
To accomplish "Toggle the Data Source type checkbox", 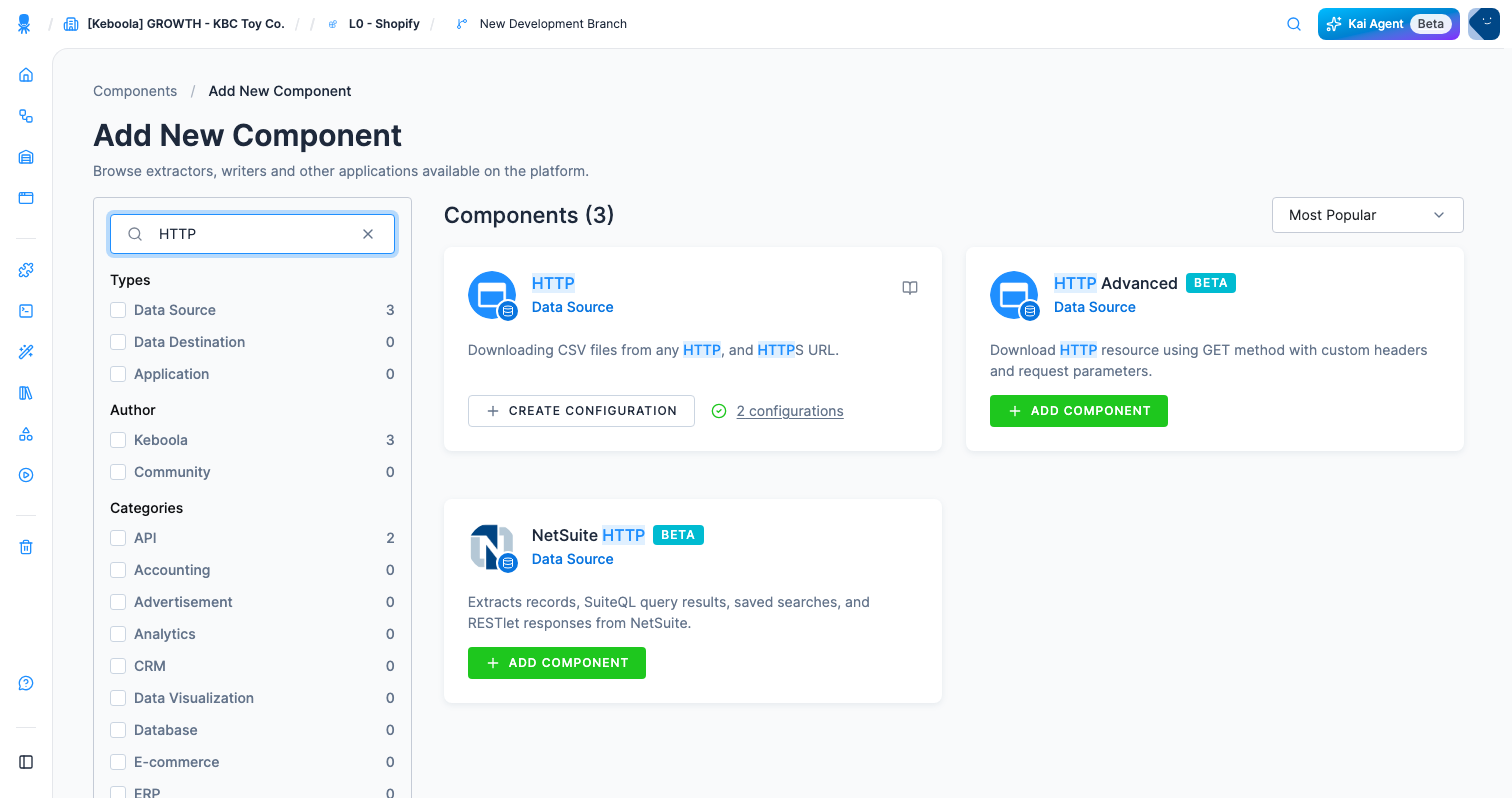I will click(118, 310).
